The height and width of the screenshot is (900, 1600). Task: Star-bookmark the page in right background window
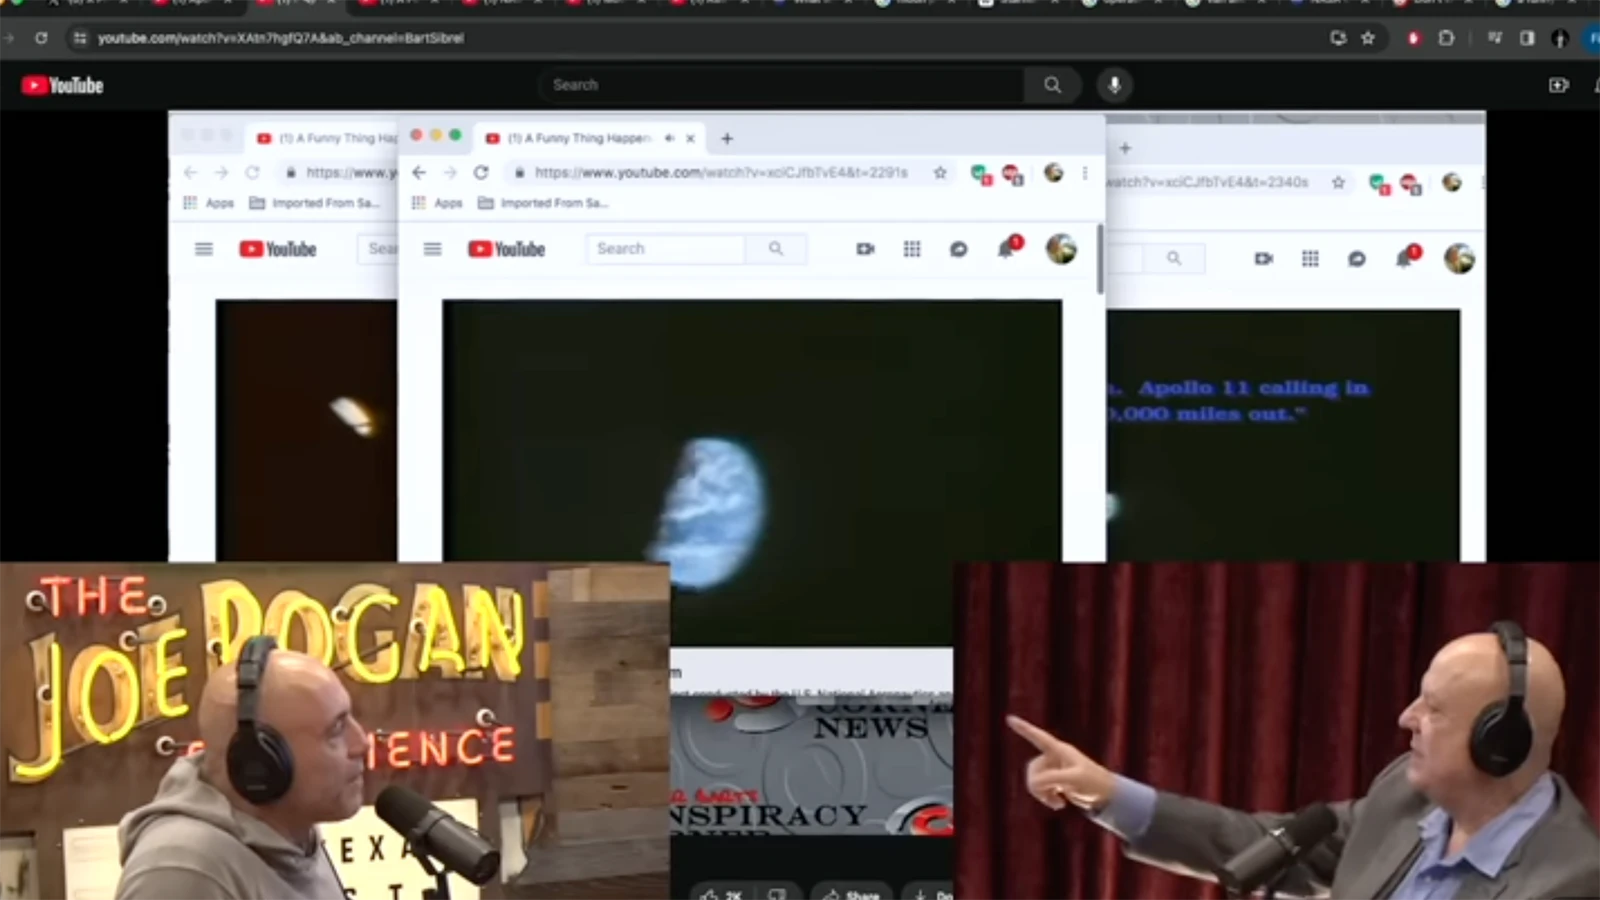(x=1338, y=182)
